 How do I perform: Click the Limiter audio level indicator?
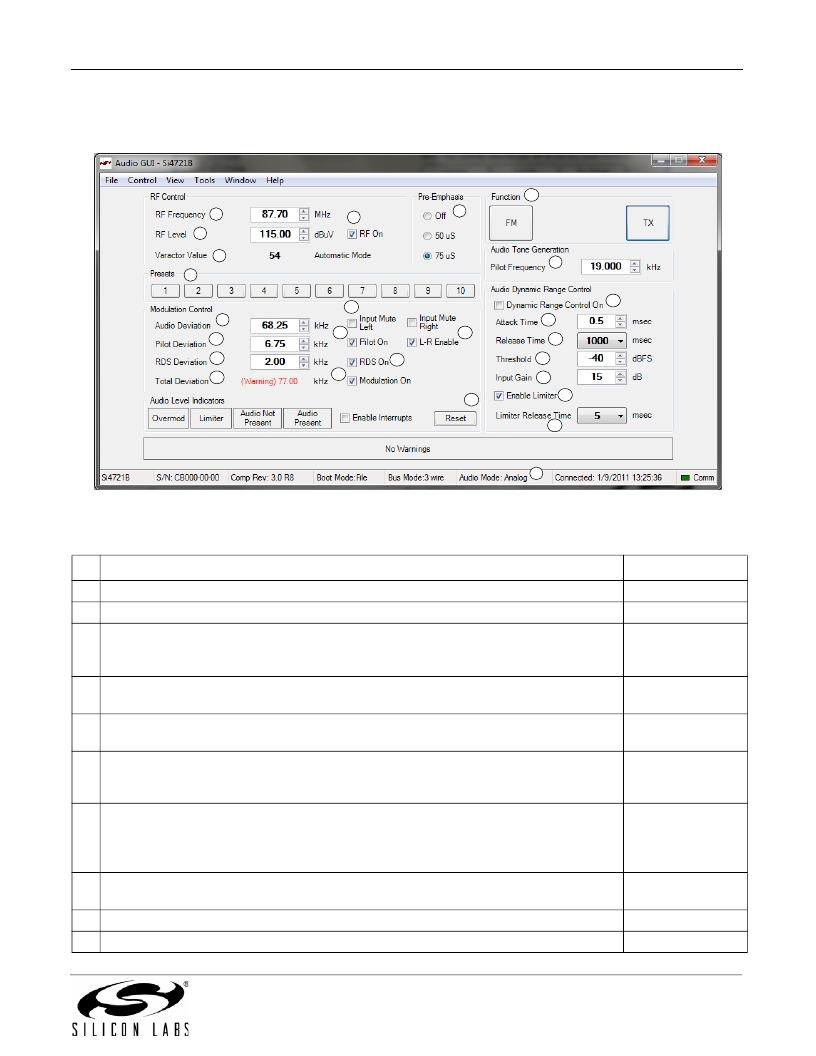(211, 418)
